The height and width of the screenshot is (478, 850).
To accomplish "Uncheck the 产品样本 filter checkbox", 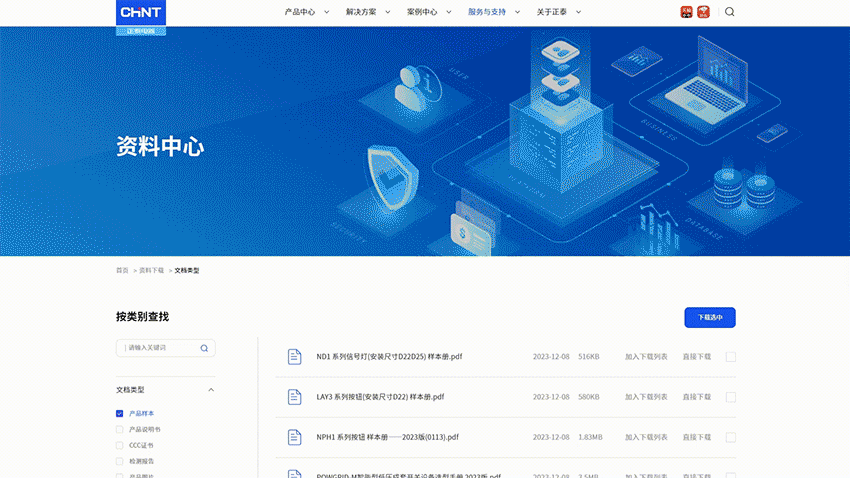I will pos(120,413).
